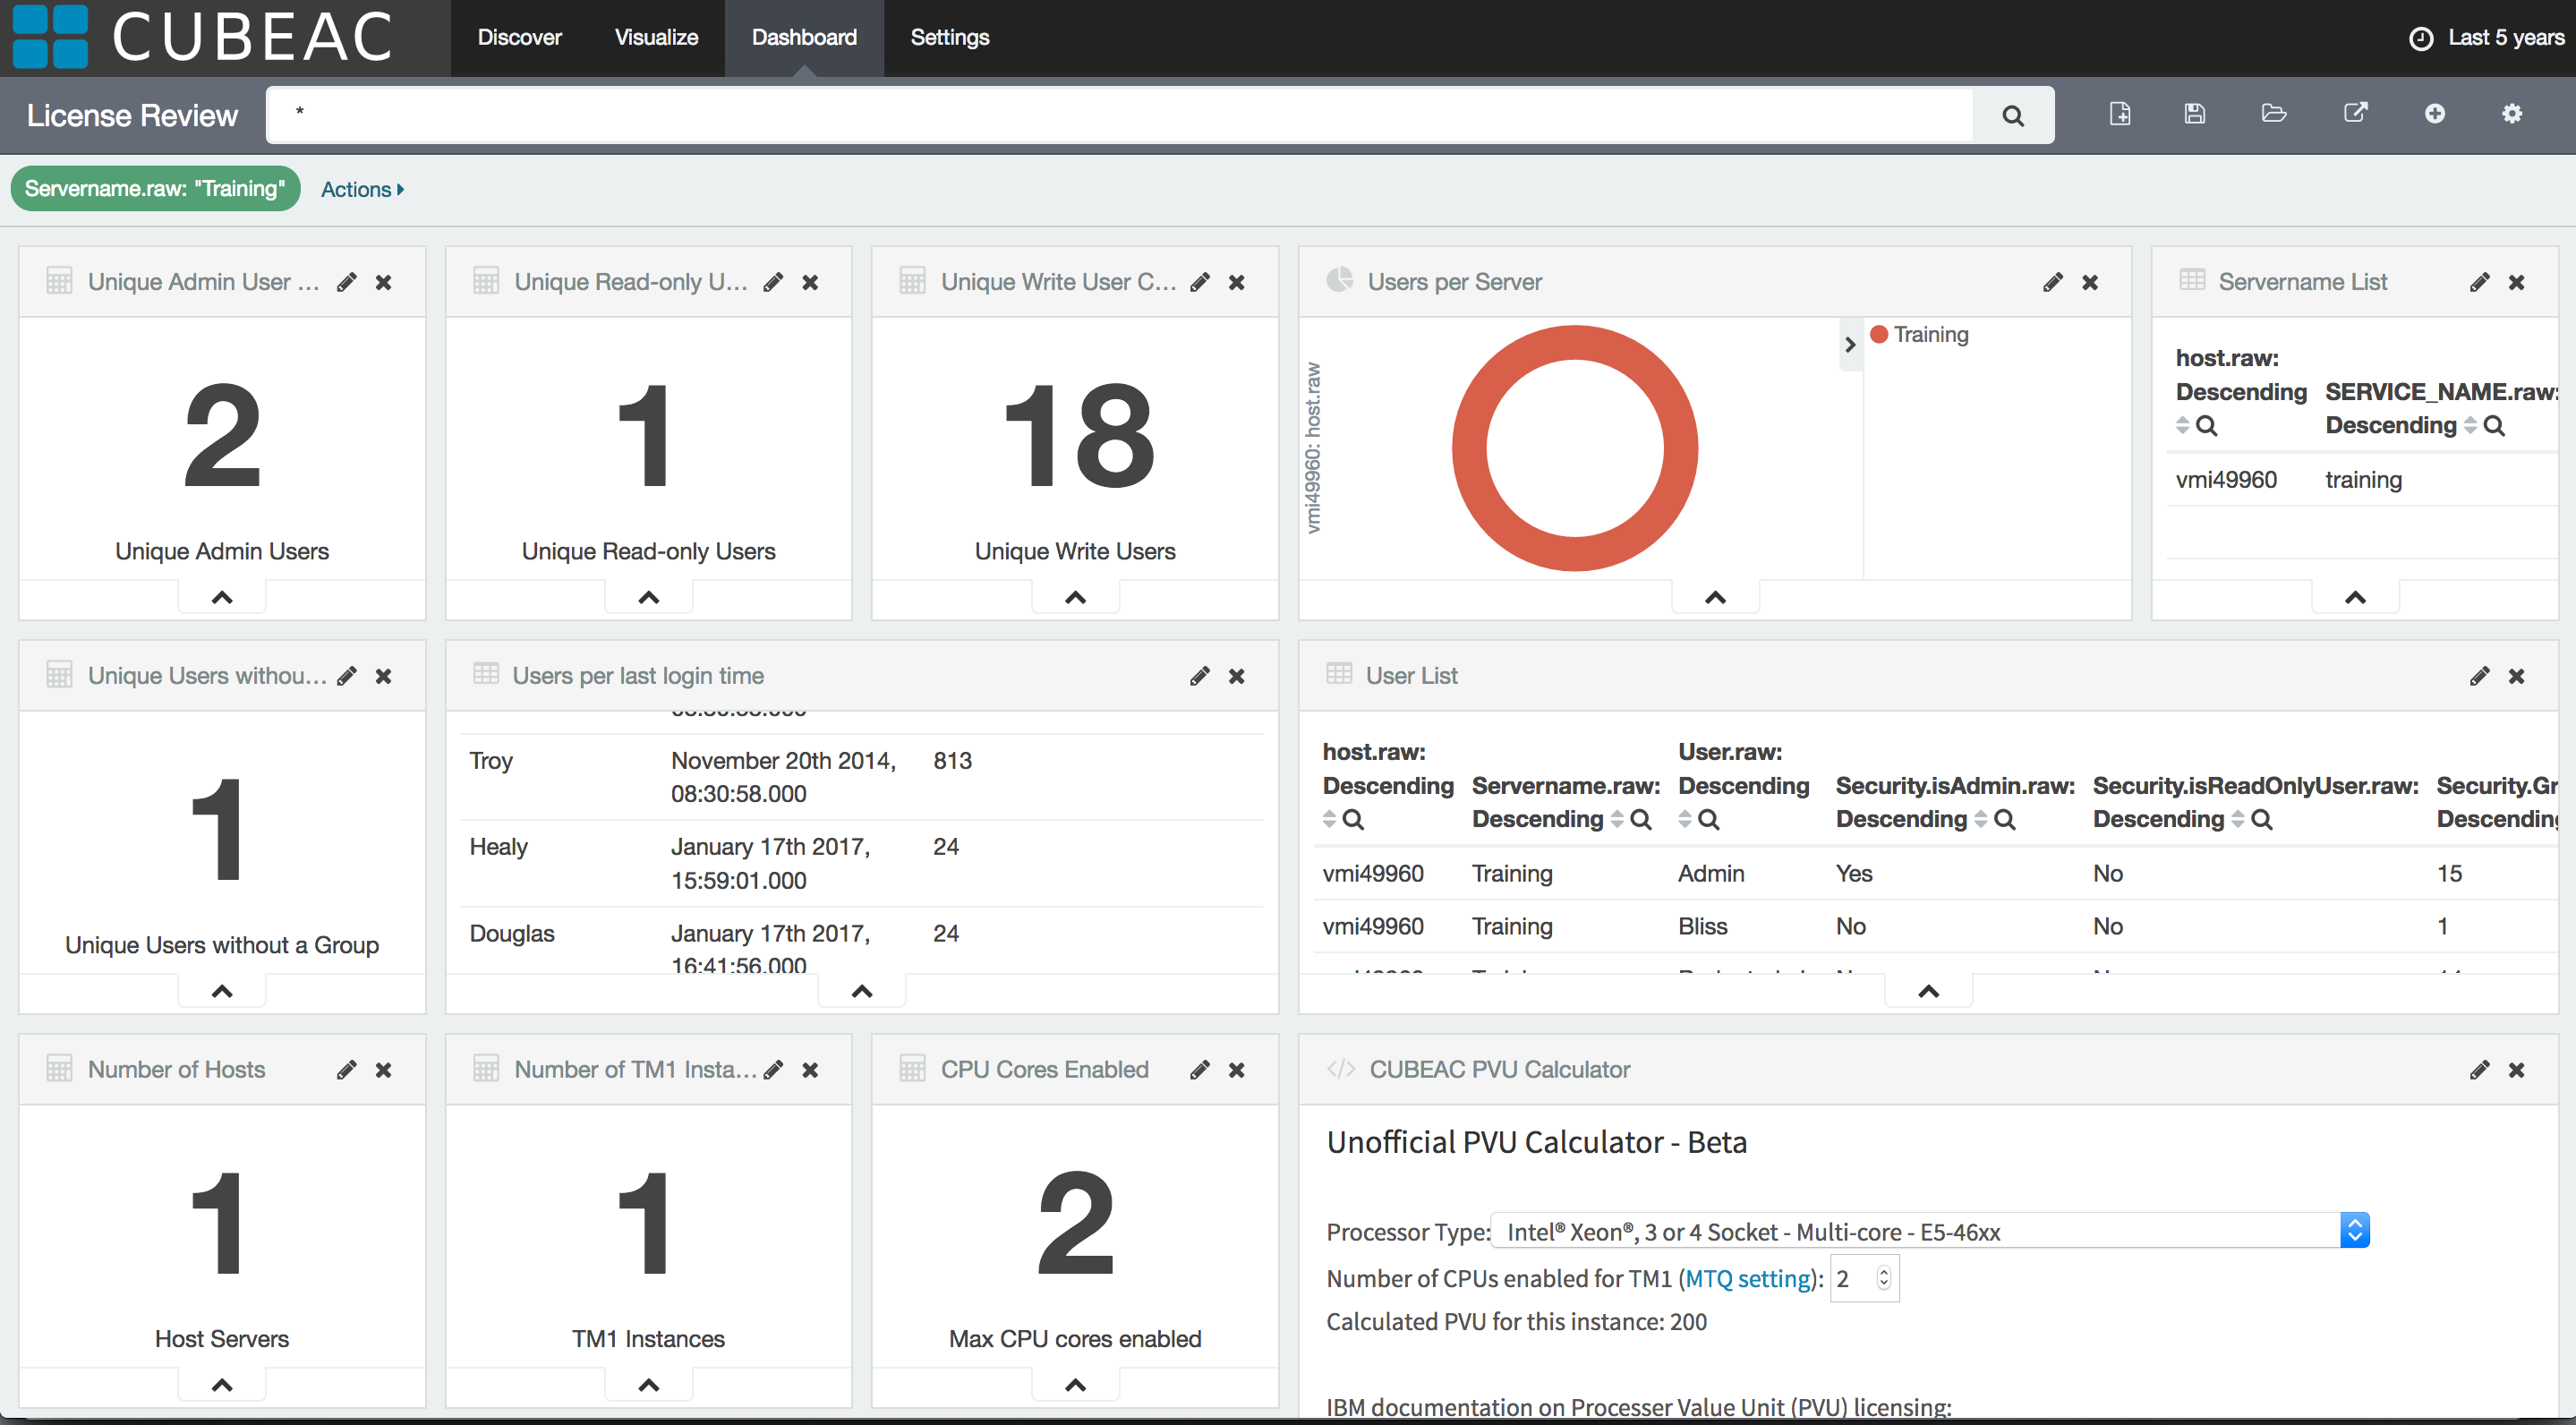Toggle spy panel under Max CPU cores enabled
This screenshot has width=2576, height=1425.
[1075, 1385]
